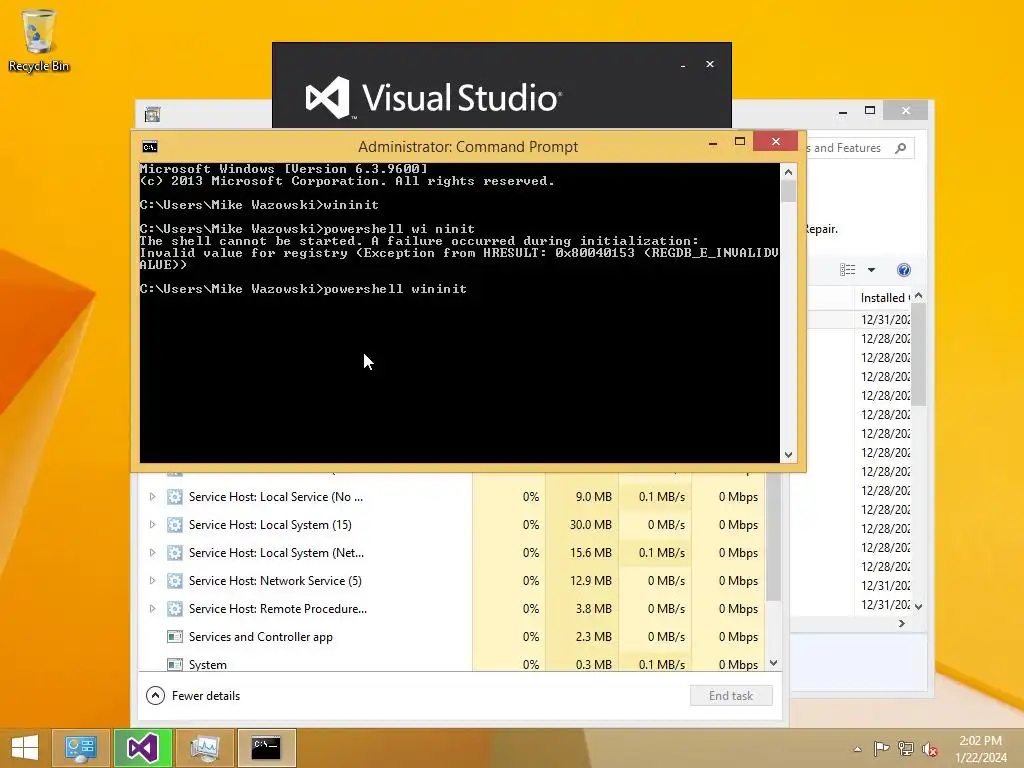This screenshot has width=1024, height=768.
Task: Switch to Command Prompt taskbar icon
Action: pos(266,747)
